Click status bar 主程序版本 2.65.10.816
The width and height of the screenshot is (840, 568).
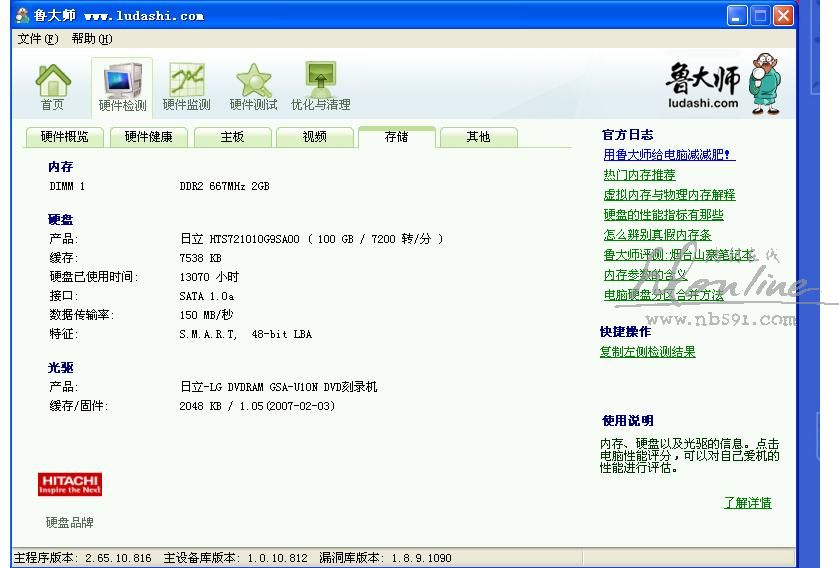(x=82, y=558)
